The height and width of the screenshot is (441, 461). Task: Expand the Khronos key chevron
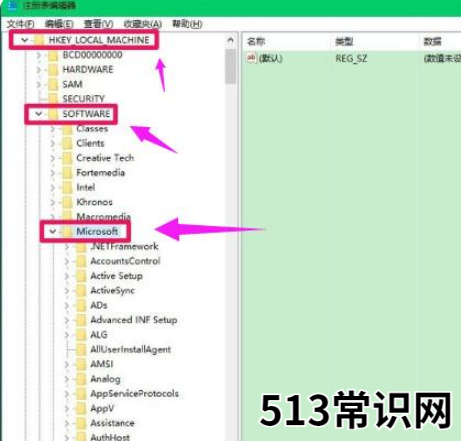(52, 202)
